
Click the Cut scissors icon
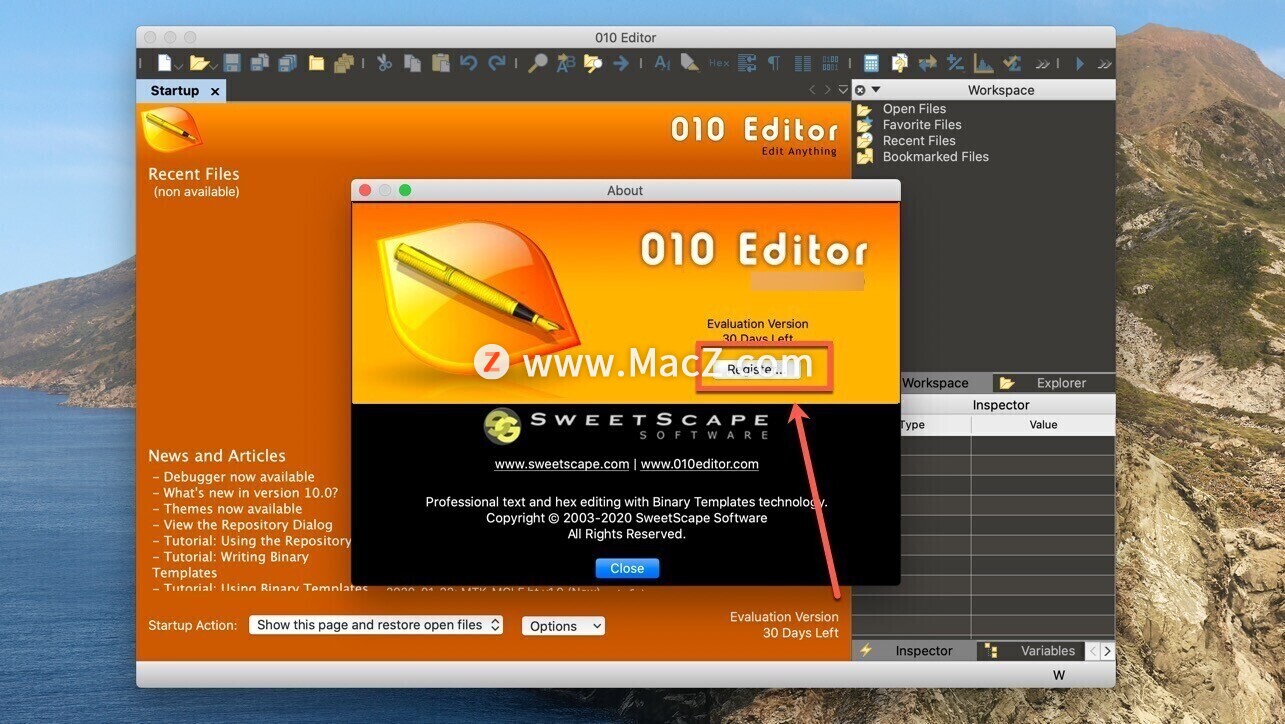pyautogui.click(x=384, y=63)
